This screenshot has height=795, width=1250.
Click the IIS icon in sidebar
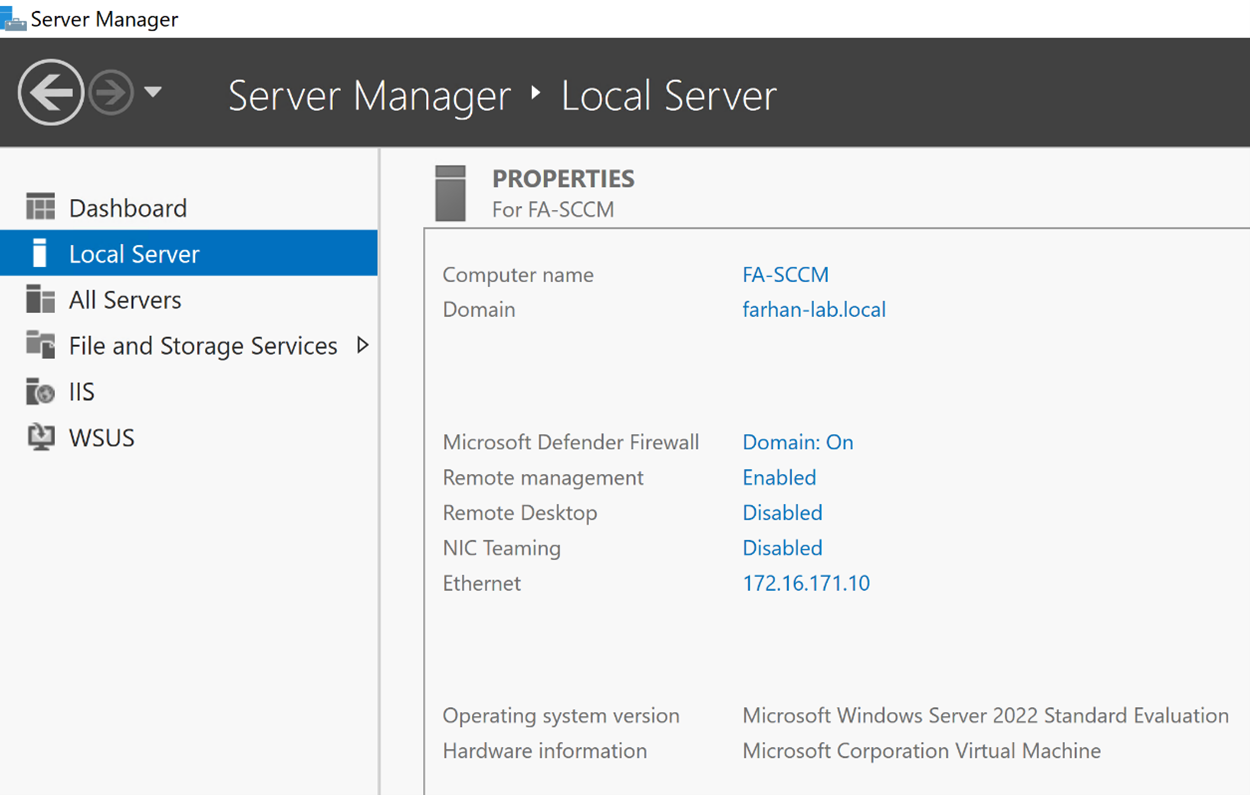coord(40,392)
